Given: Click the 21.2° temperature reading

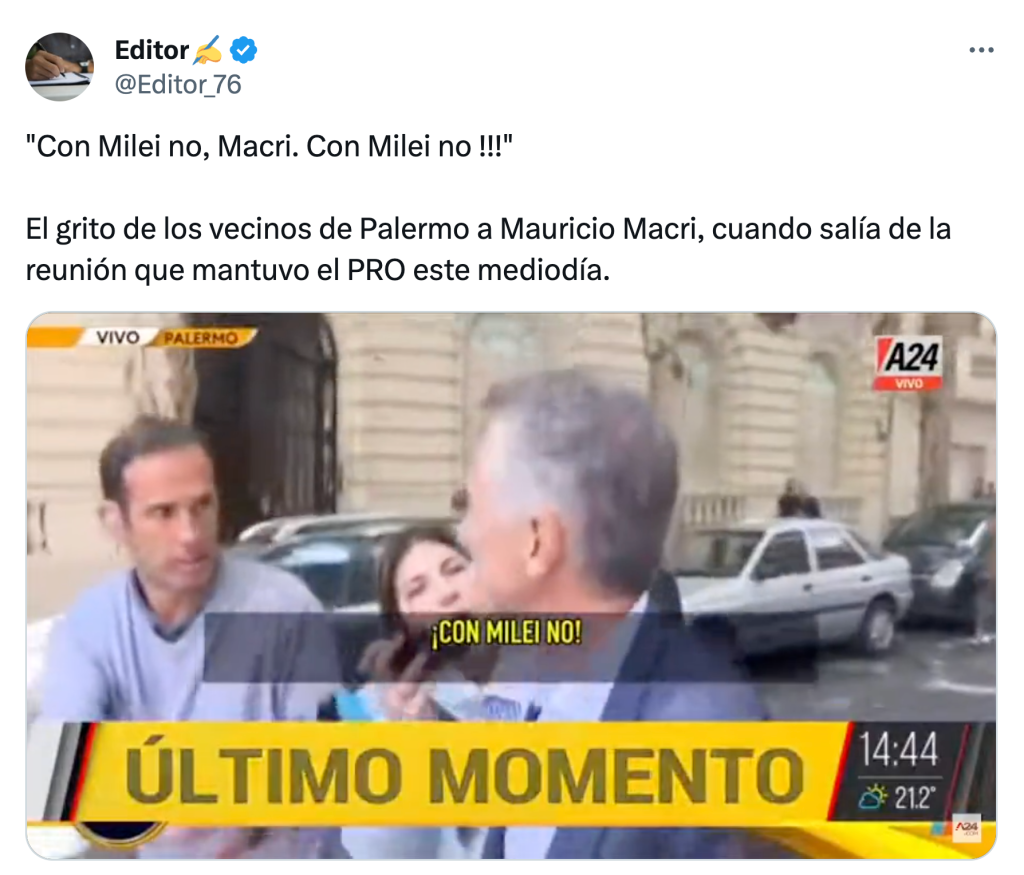Looking at the screenshot, I should click(x=916, y=797).
